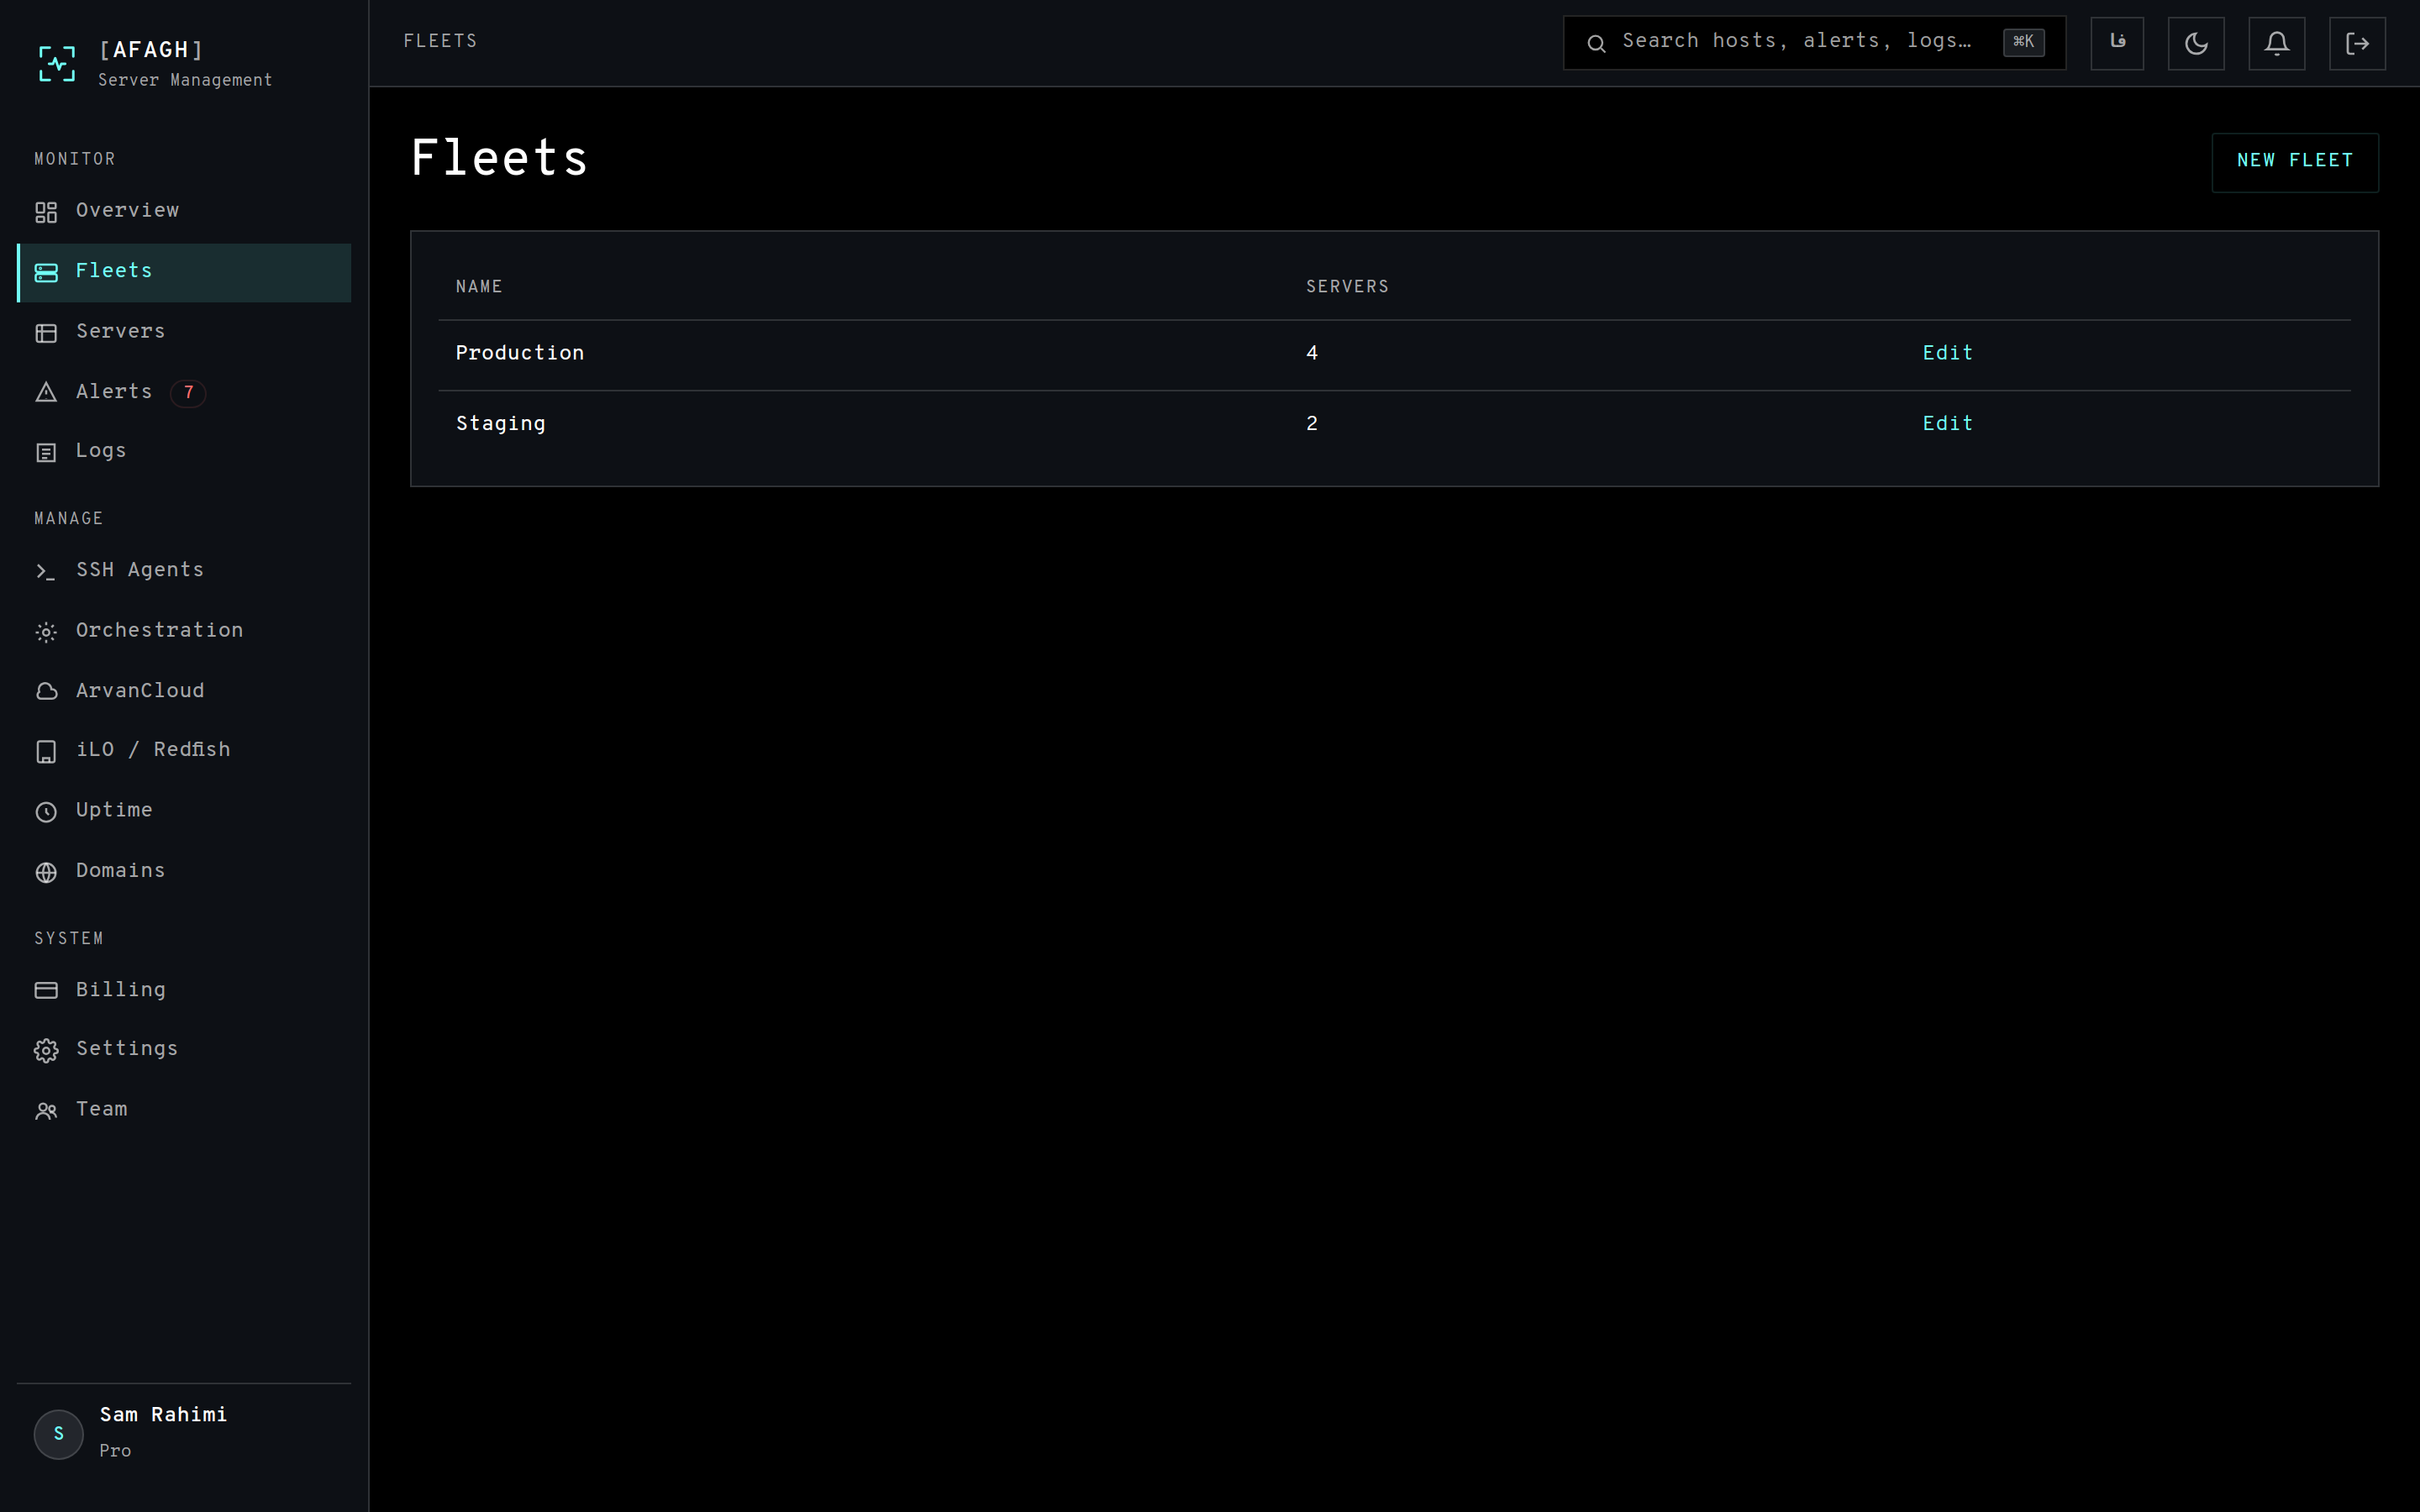The height and width of the screenshot is (1512, 2420).
Task: Click the red Alerts count badge
Action: coord(188,392)
